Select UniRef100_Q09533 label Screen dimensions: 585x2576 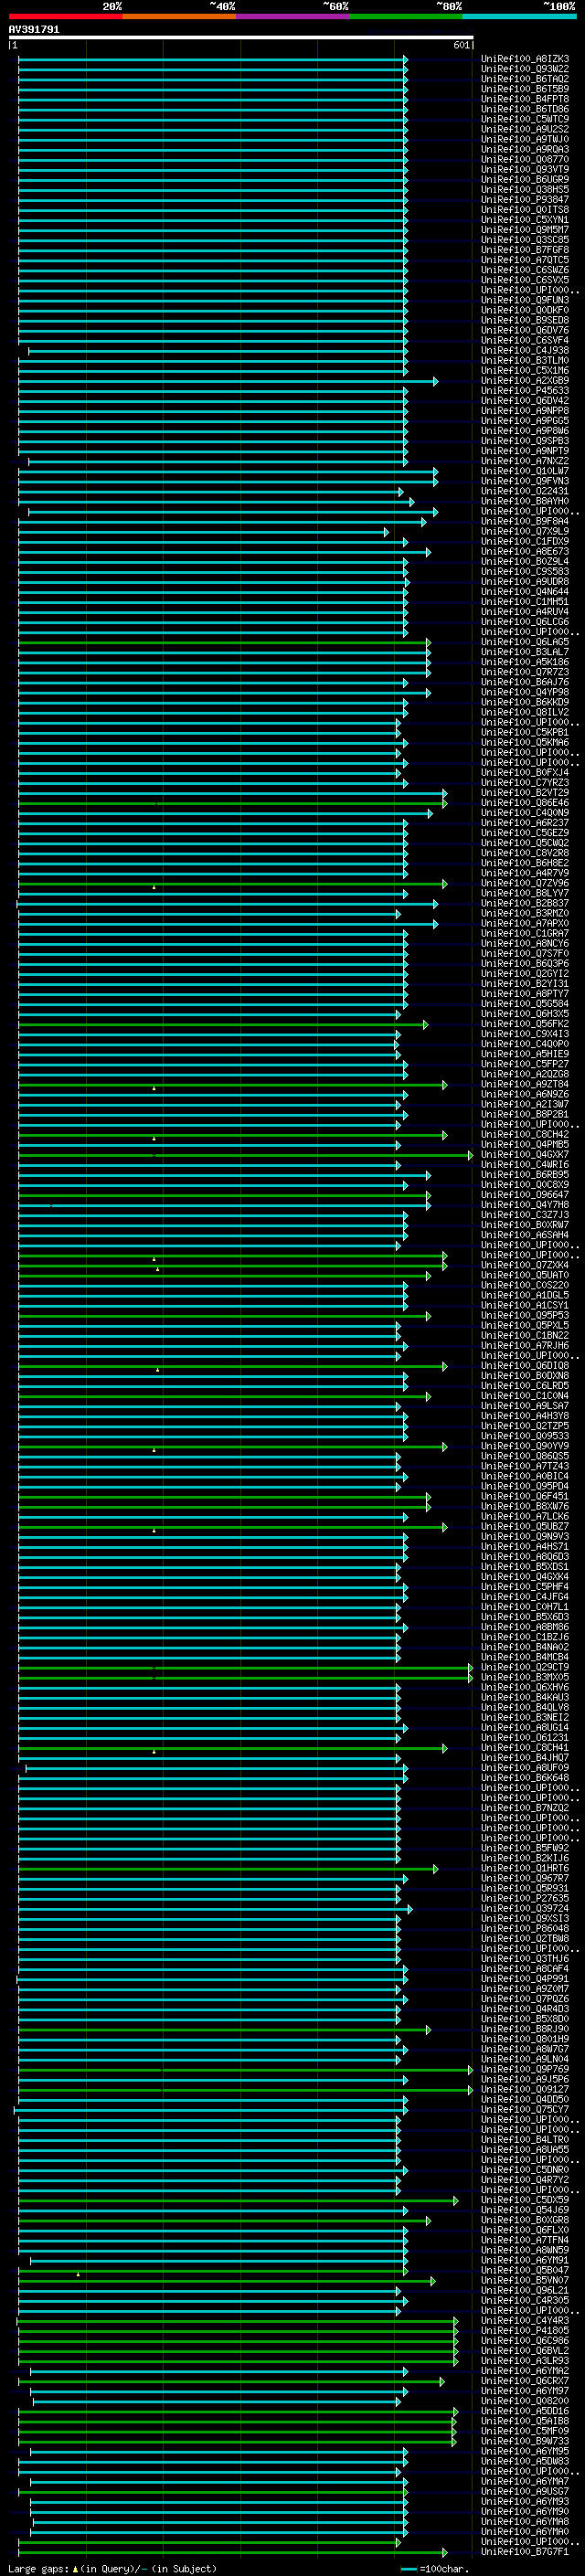coord(524,1437)
